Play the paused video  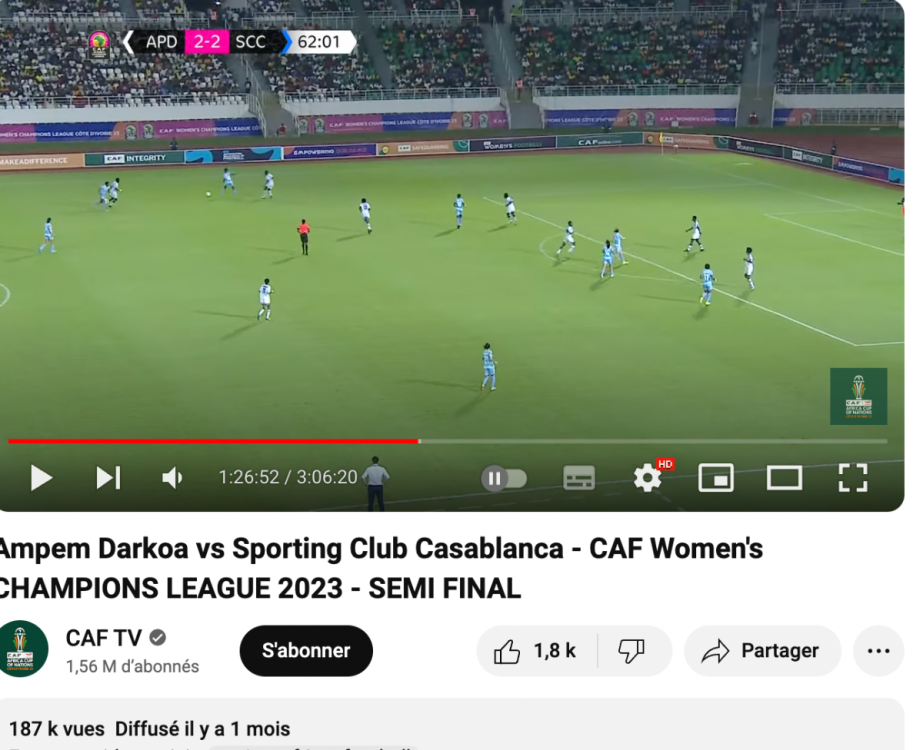tap(41, 477)
